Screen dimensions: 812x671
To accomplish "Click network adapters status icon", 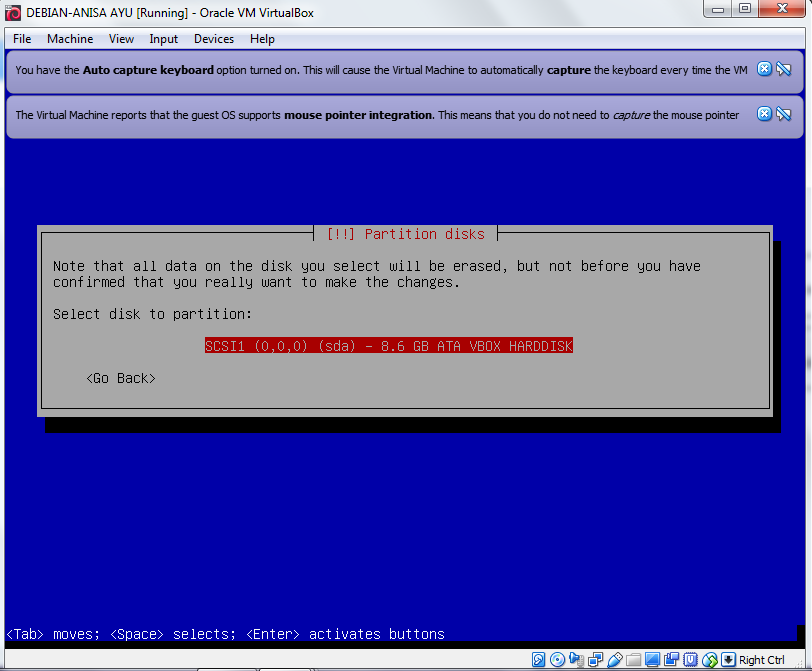I will click(596, 660).
